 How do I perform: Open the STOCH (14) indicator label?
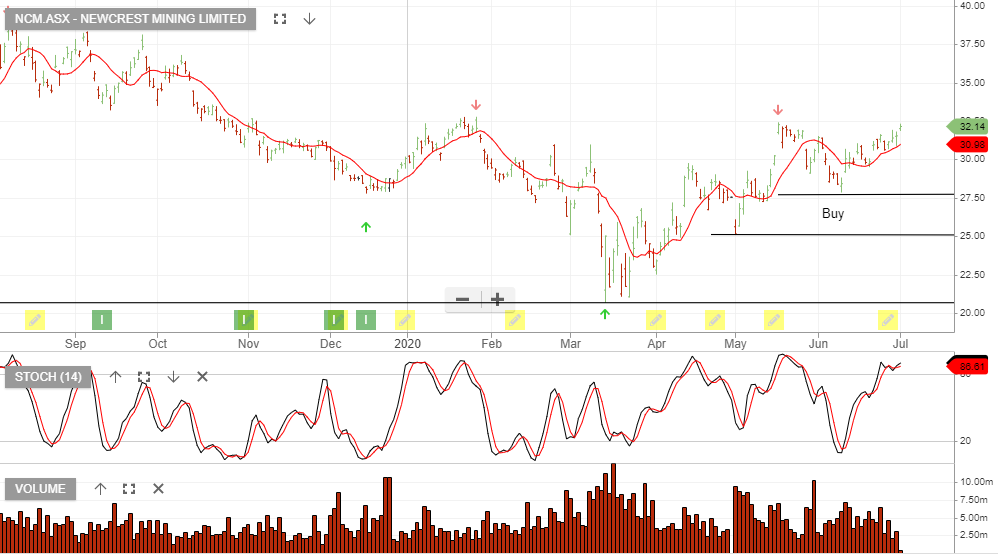coord(48,377)
